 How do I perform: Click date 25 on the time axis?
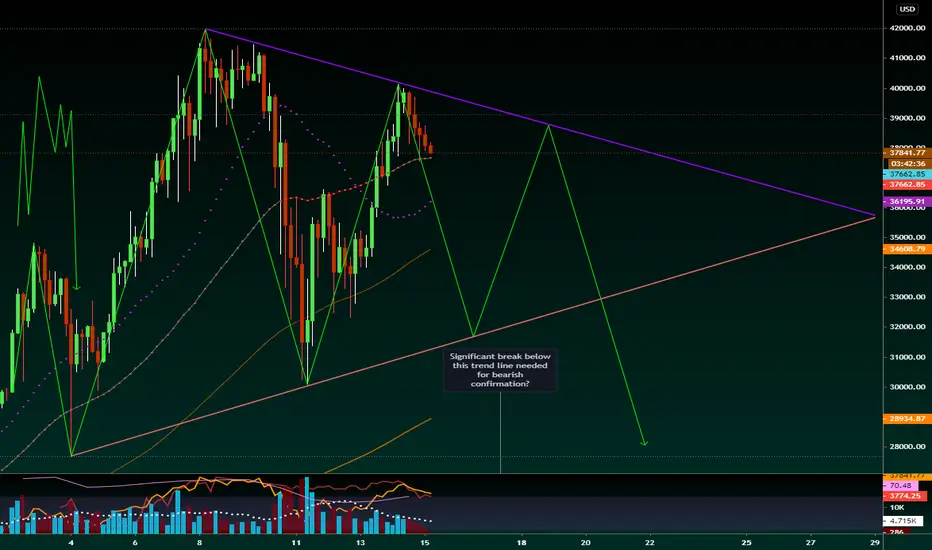[x=747, y=542]
